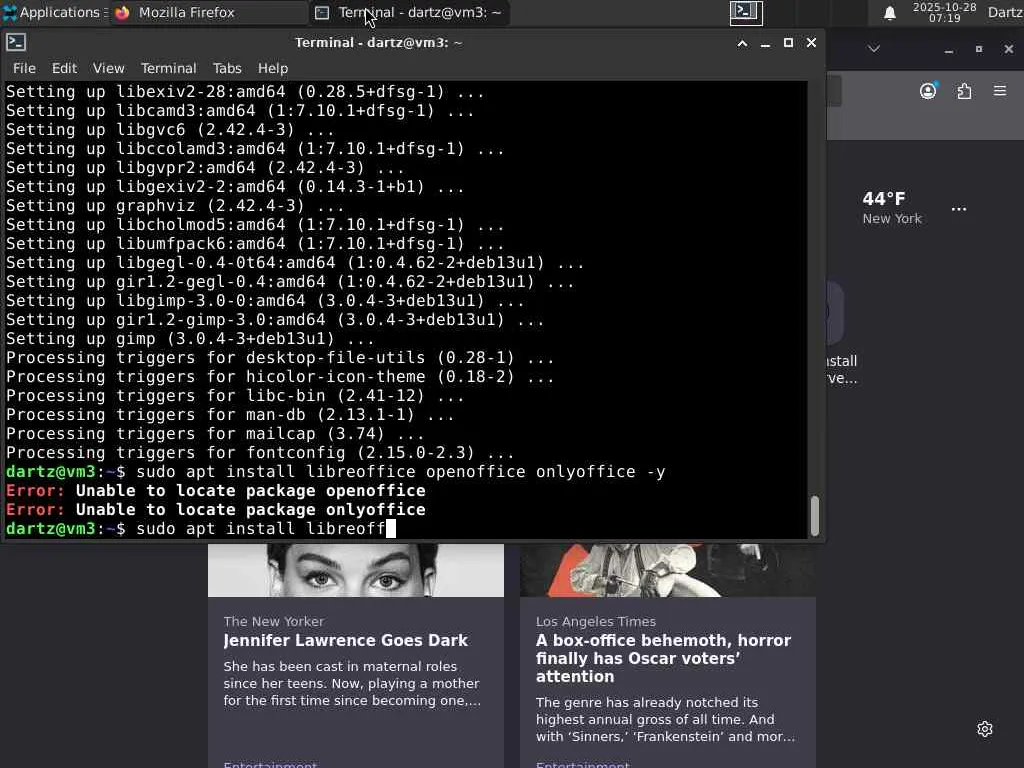This screenshot has width=1024, height=768.
Task: Click the terminal launcher icon in the top panel
Action: click(746, 12)
